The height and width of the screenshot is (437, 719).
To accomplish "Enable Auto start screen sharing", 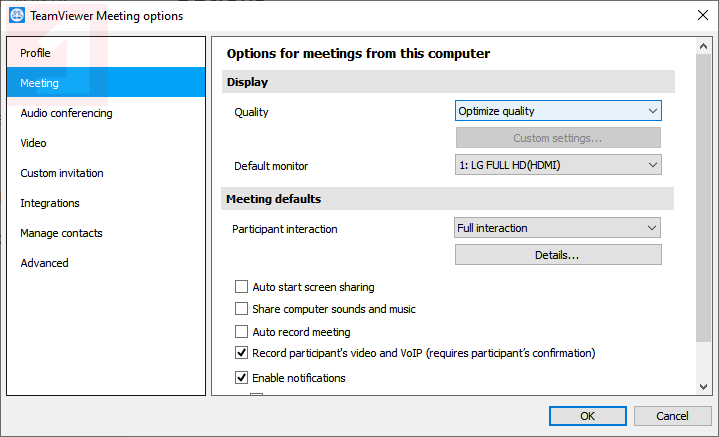I will 241,287.
